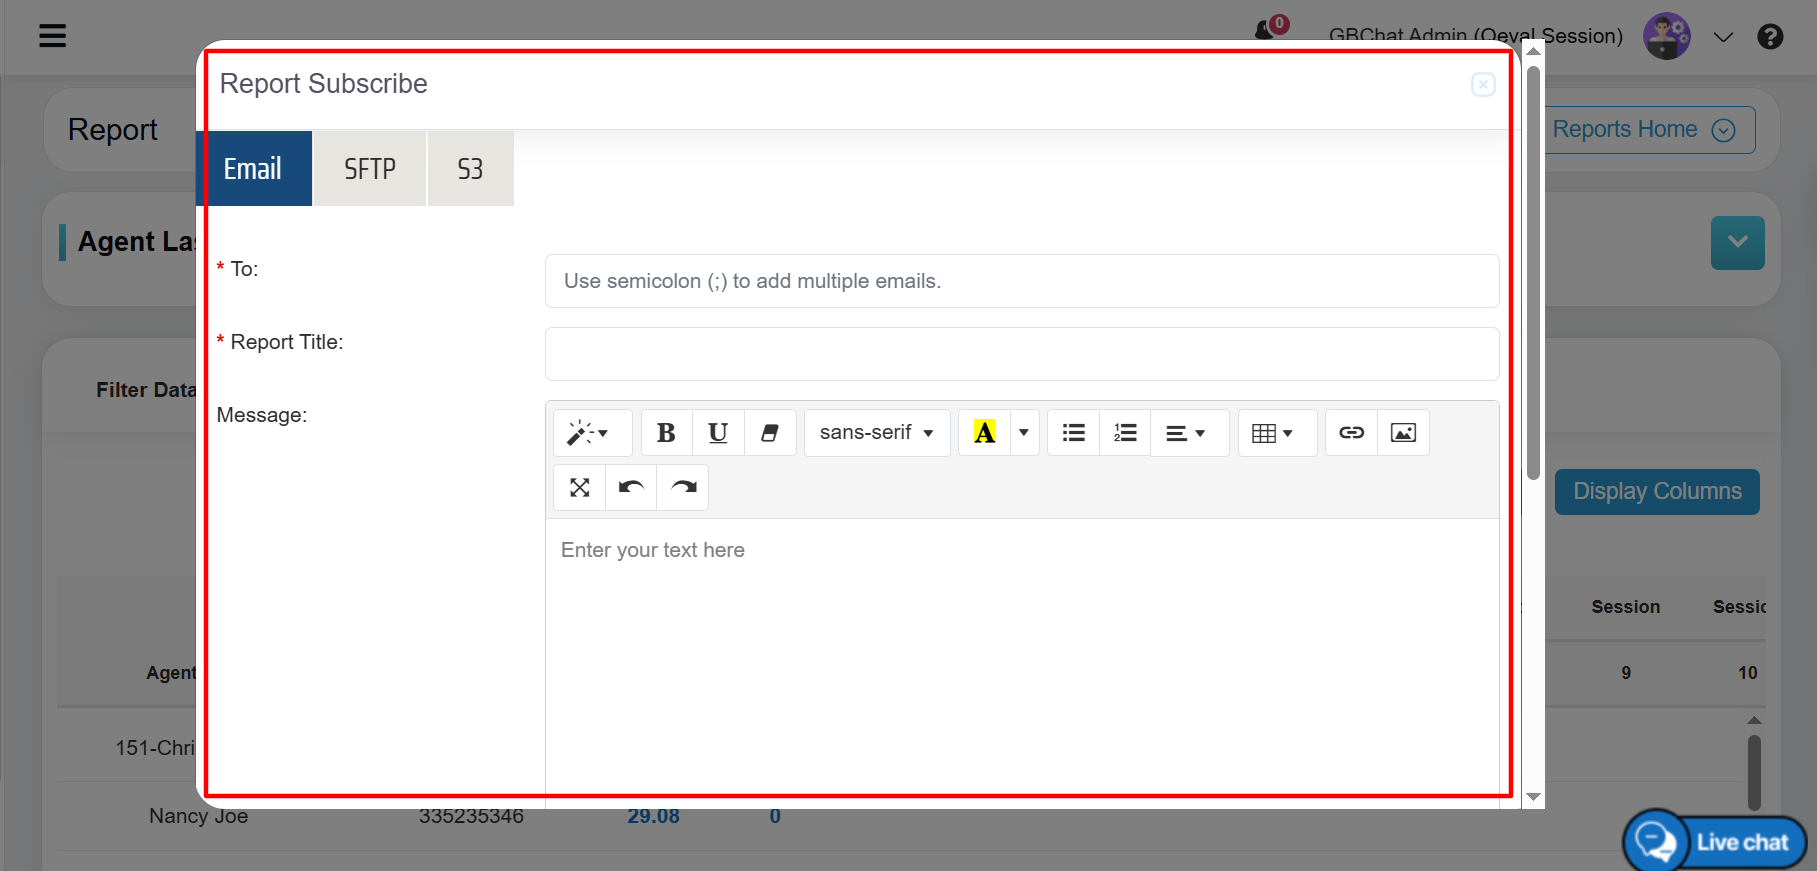Switch to the S3 tab
Image resolution: width=1817 pixels, height=871 pixels.
470,169
